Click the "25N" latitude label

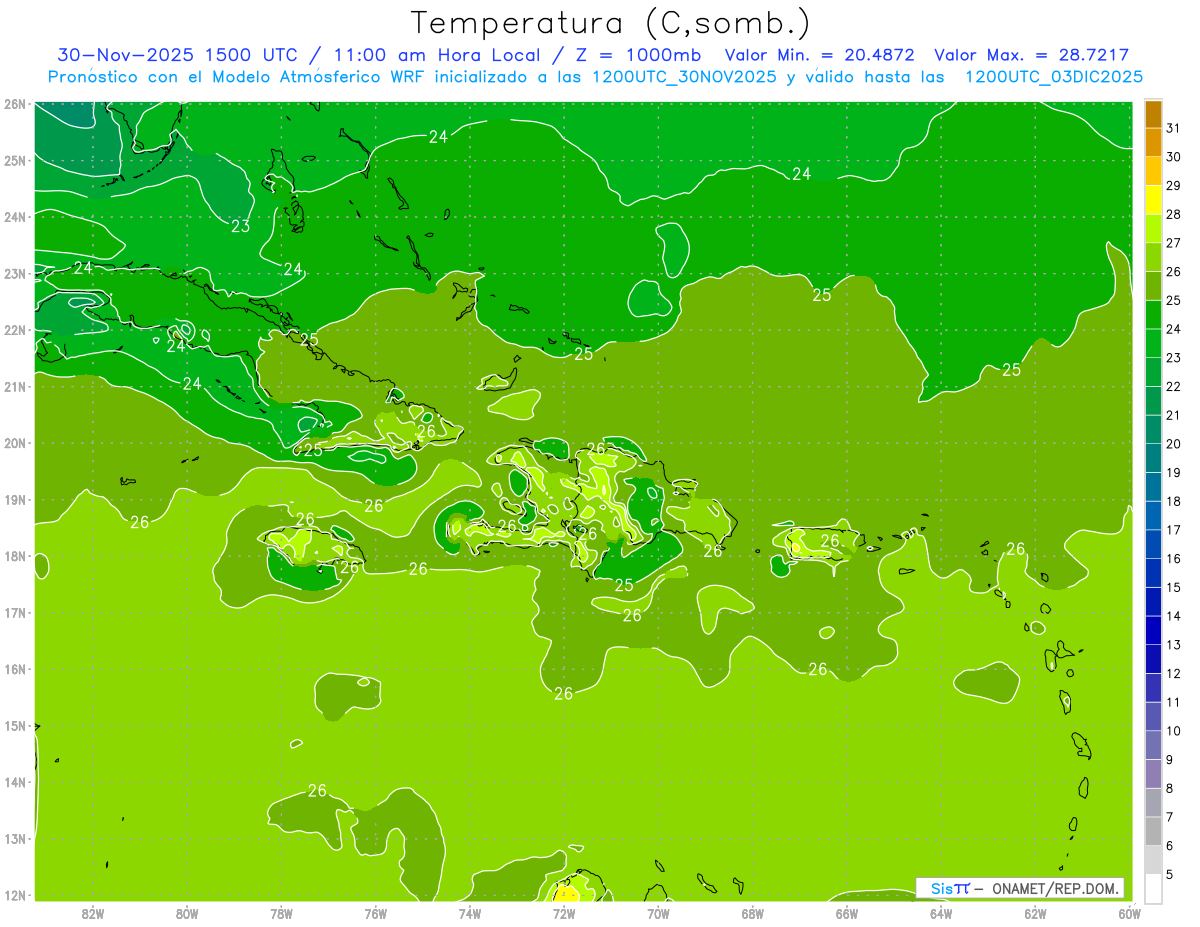coord(14,160)
